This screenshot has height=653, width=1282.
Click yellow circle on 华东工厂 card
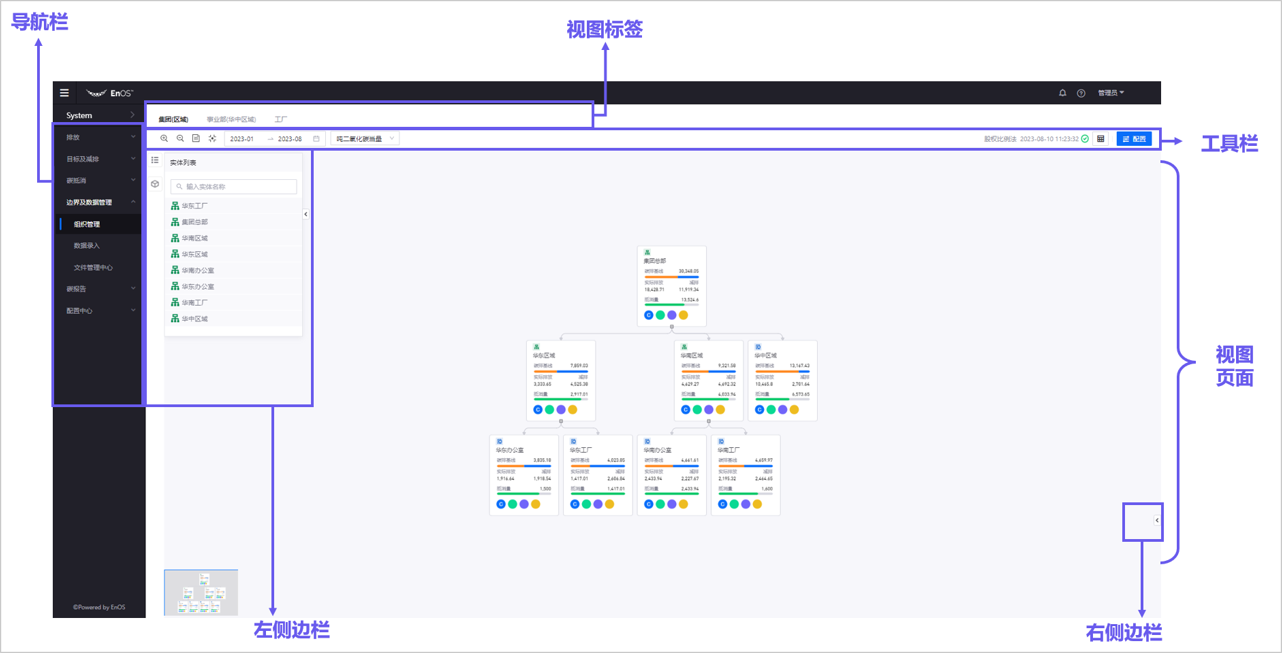point(610,504)
